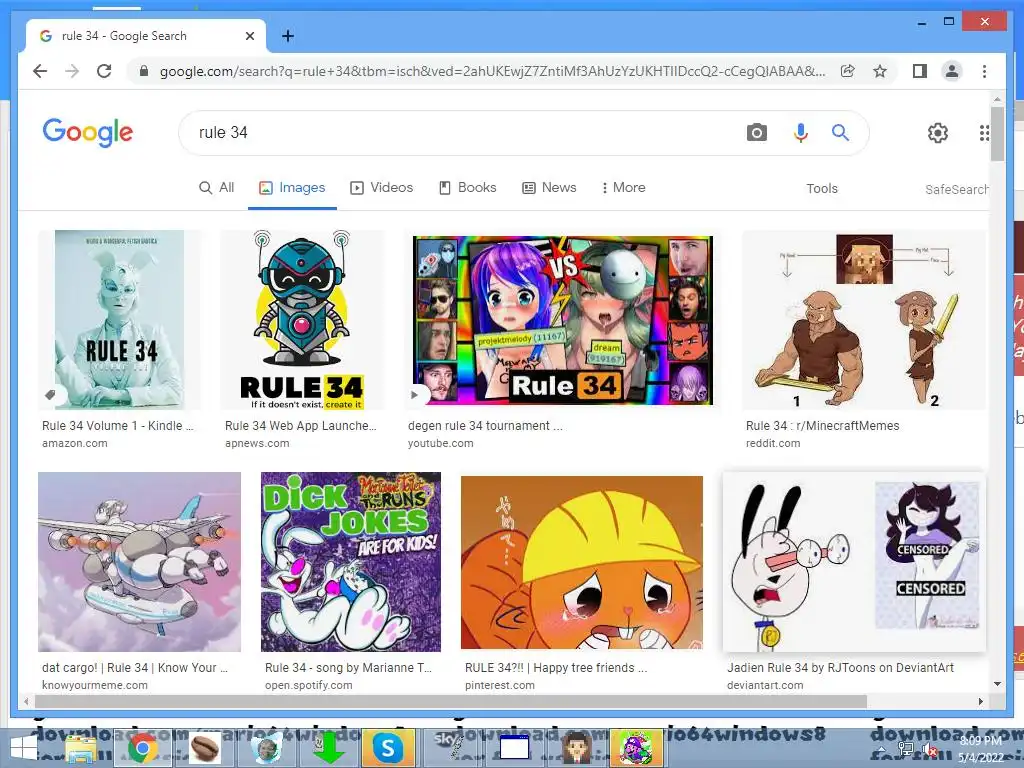The width and height of the screenshot is (1024, 768).
Task: Open Google apps grid icon
Action: (x=984, y=133)
